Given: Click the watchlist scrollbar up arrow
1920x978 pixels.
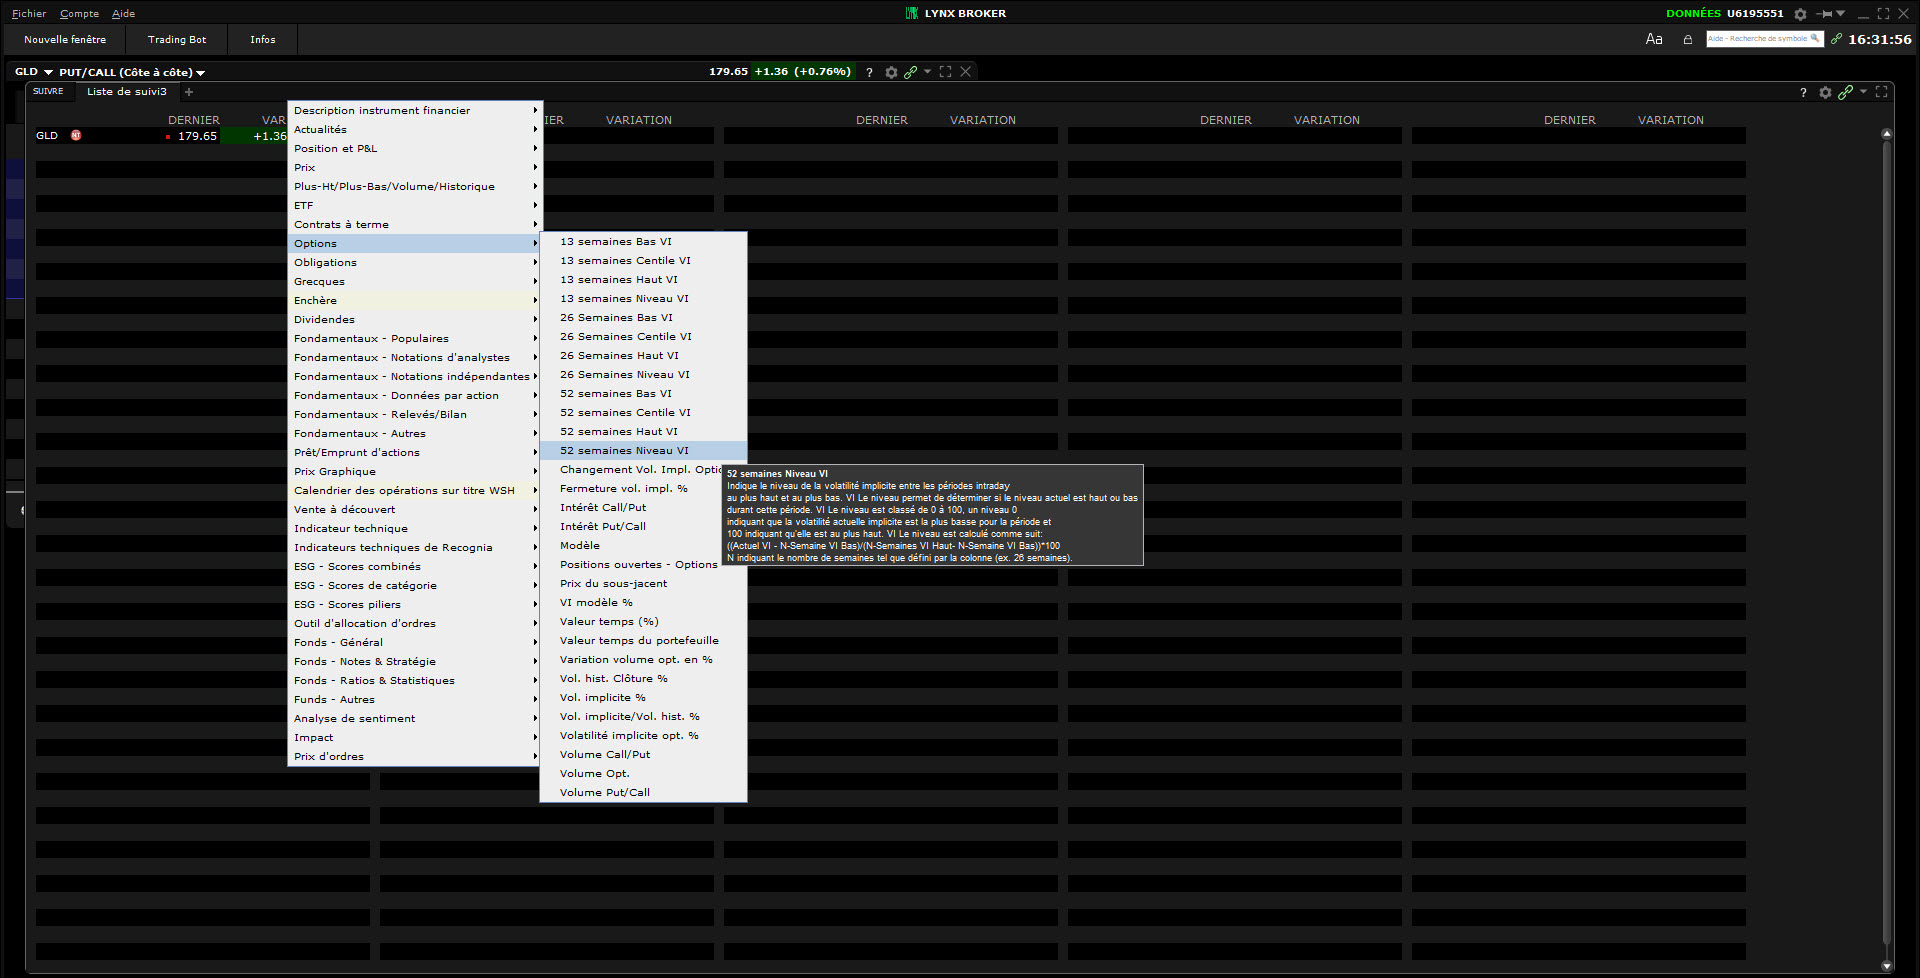Looking at the screenshot, I should (1887, 134).
